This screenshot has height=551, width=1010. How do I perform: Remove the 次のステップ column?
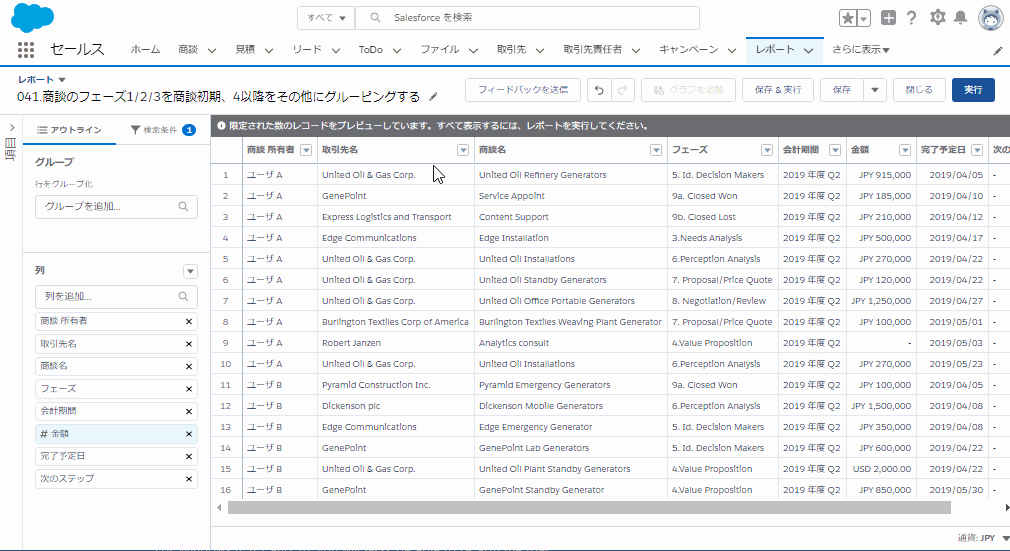[189, 479]
